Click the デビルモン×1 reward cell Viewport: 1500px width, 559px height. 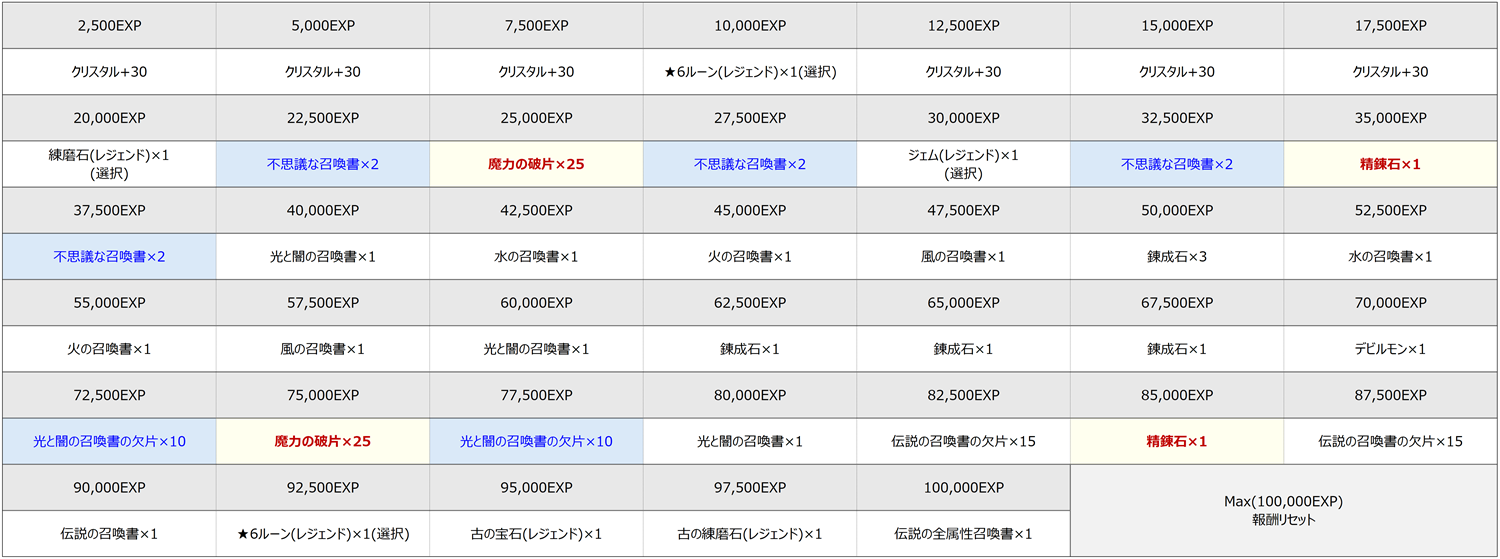tap(1390, 349)
